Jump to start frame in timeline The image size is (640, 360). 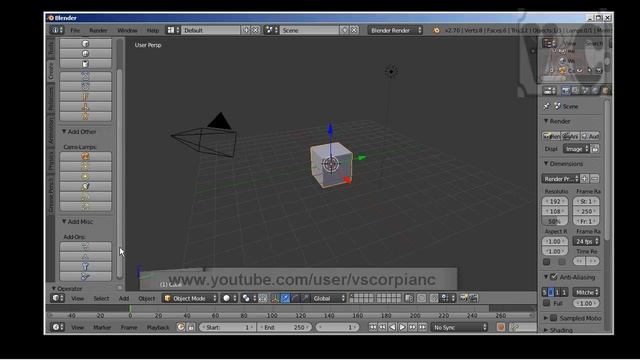click(x=373, y=327)
